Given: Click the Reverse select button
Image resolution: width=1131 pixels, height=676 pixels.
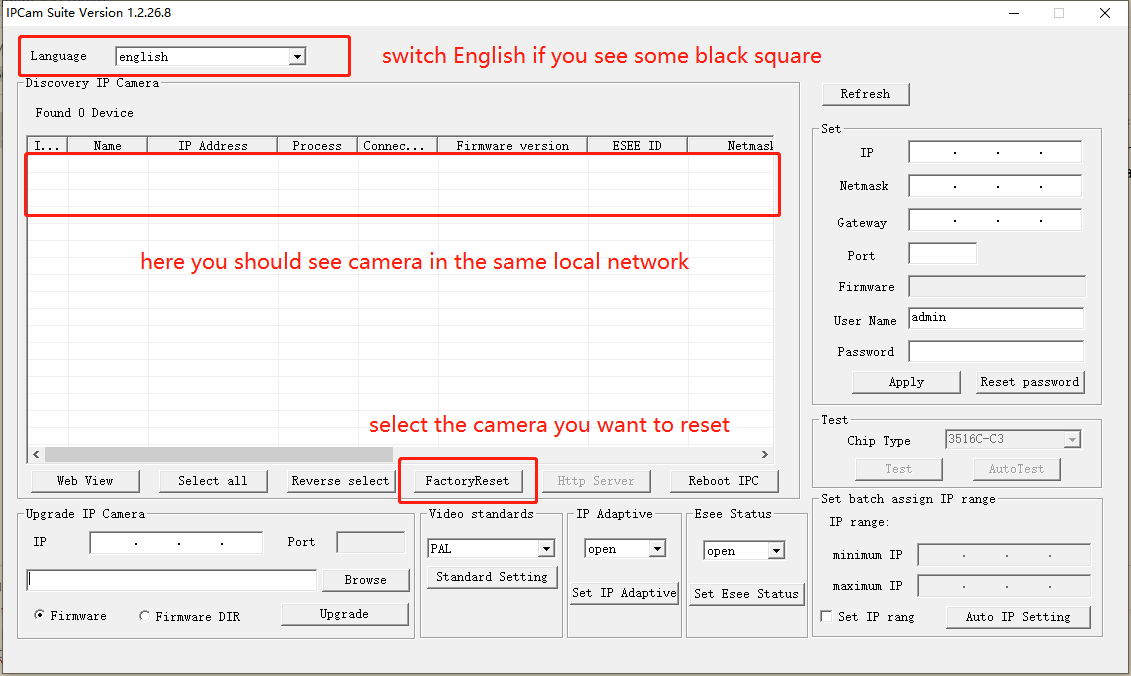Looking at the screenshot, I should click(340, 481).
